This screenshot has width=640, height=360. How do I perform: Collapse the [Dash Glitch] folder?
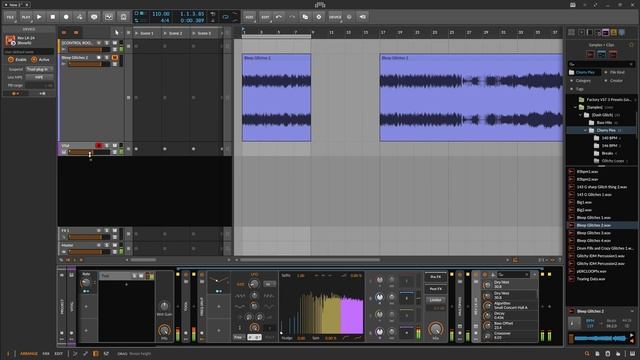tap(580, 115)
